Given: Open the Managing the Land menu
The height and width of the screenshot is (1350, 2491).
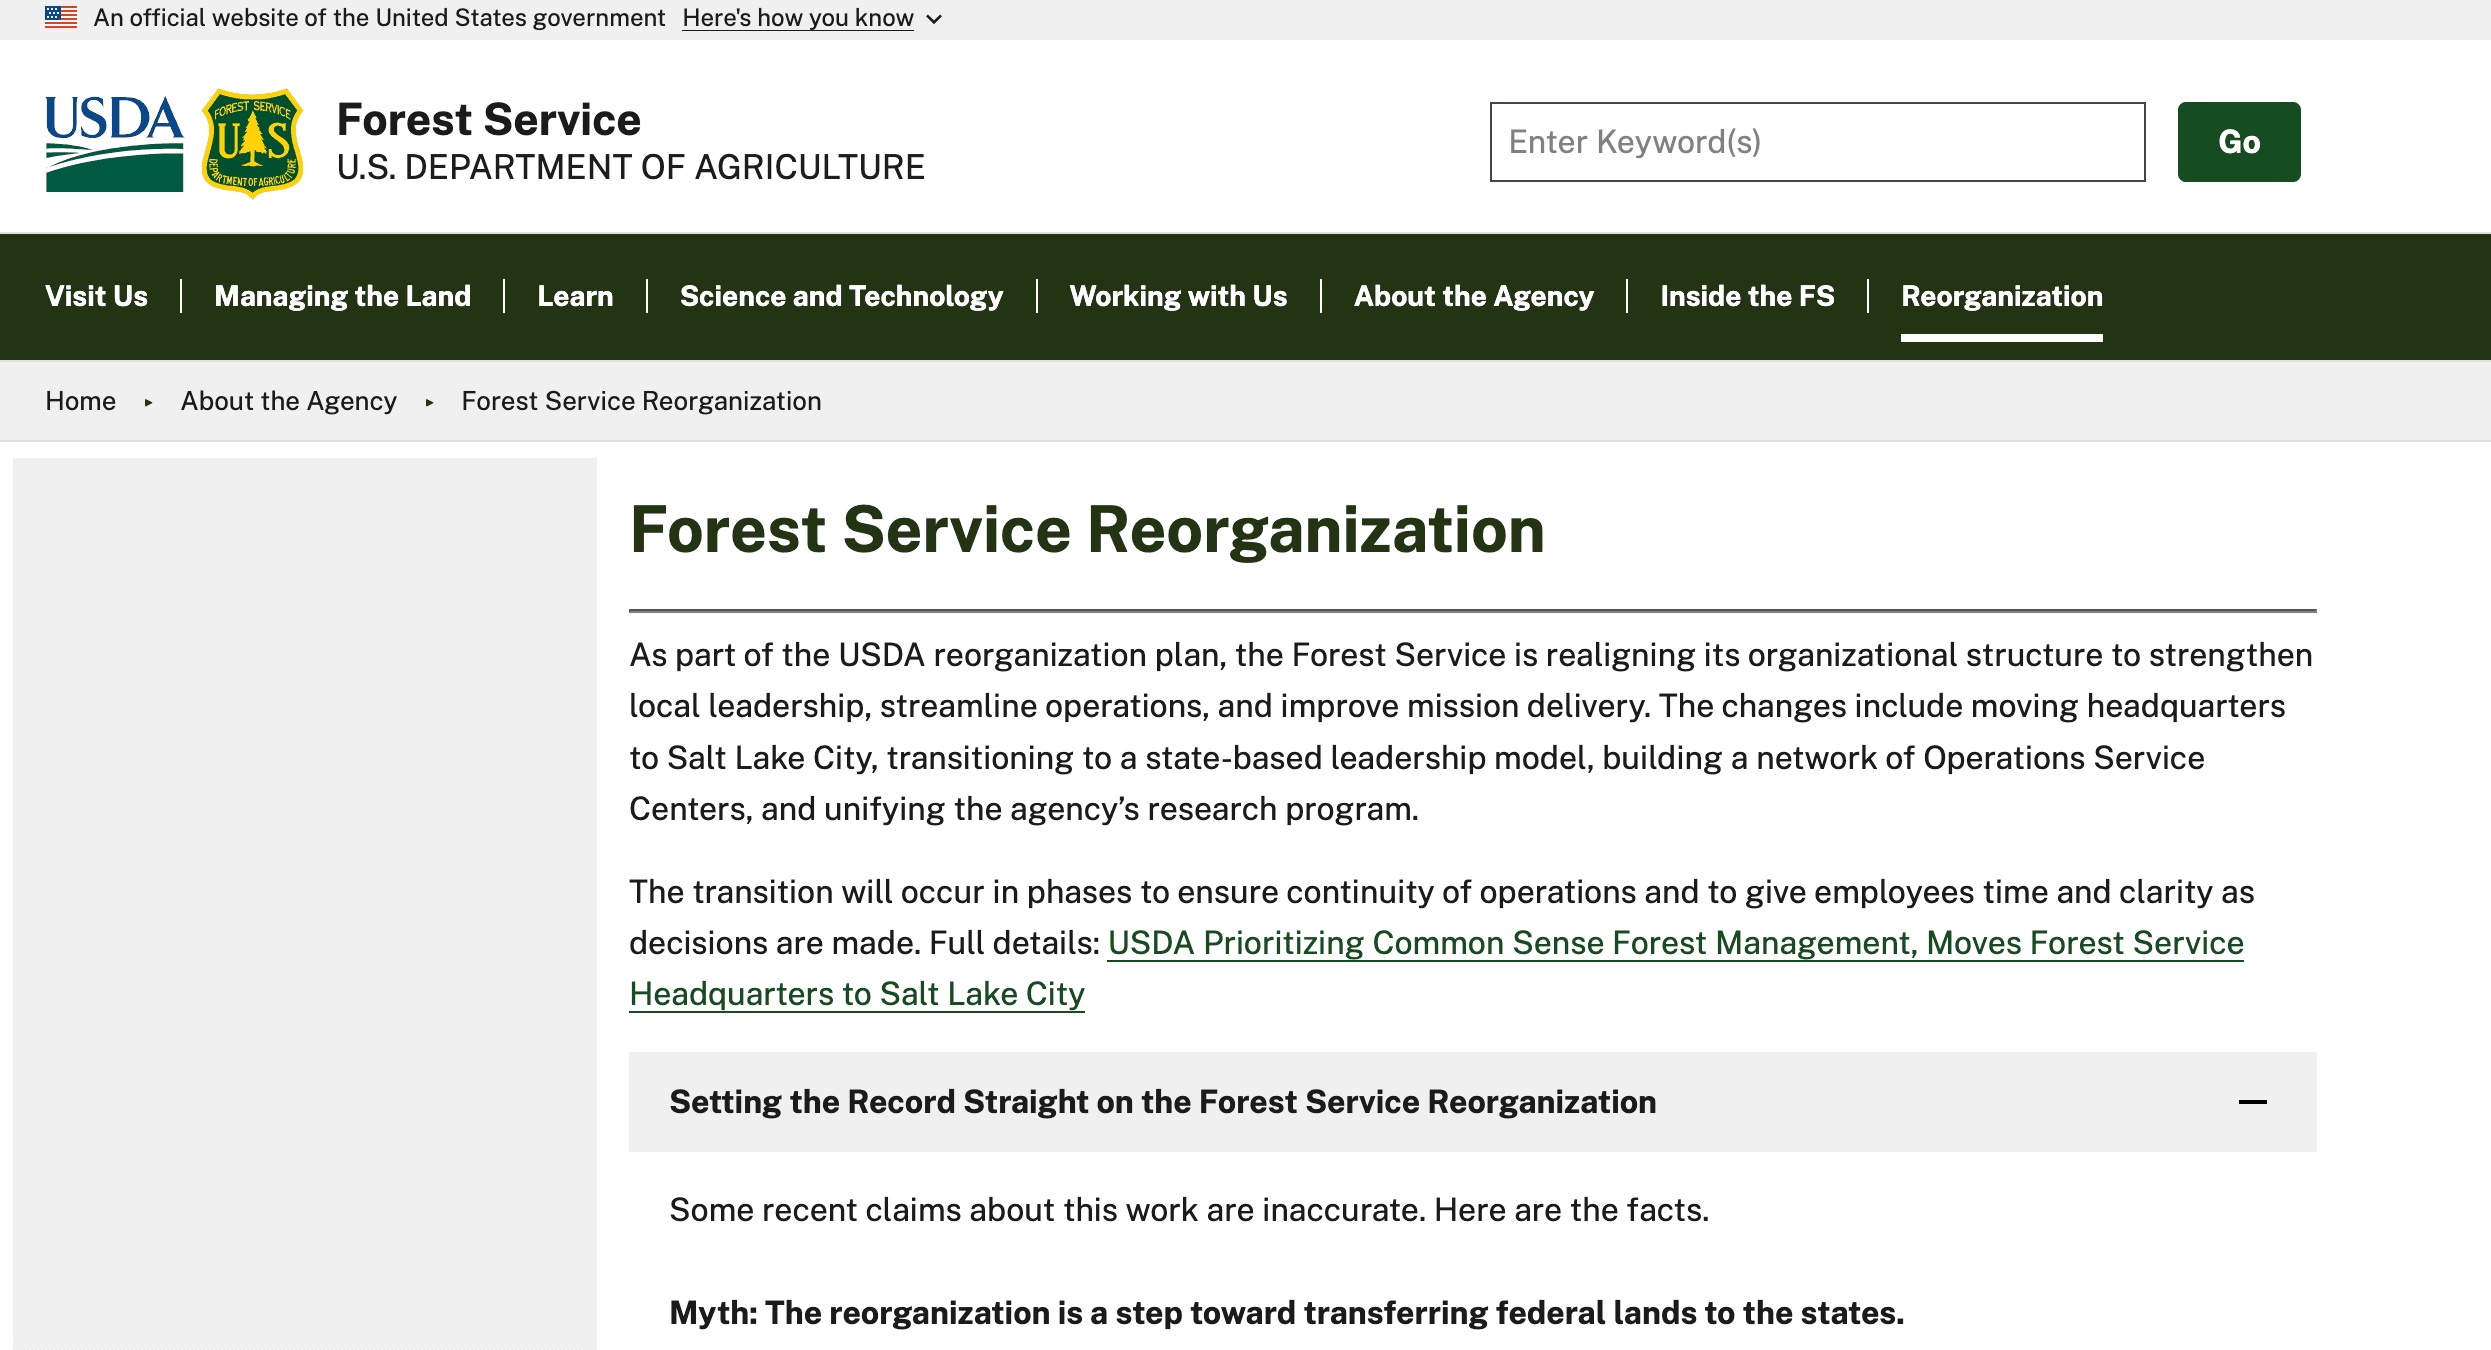Looking at the screenshot, I should tap(342, 296).
